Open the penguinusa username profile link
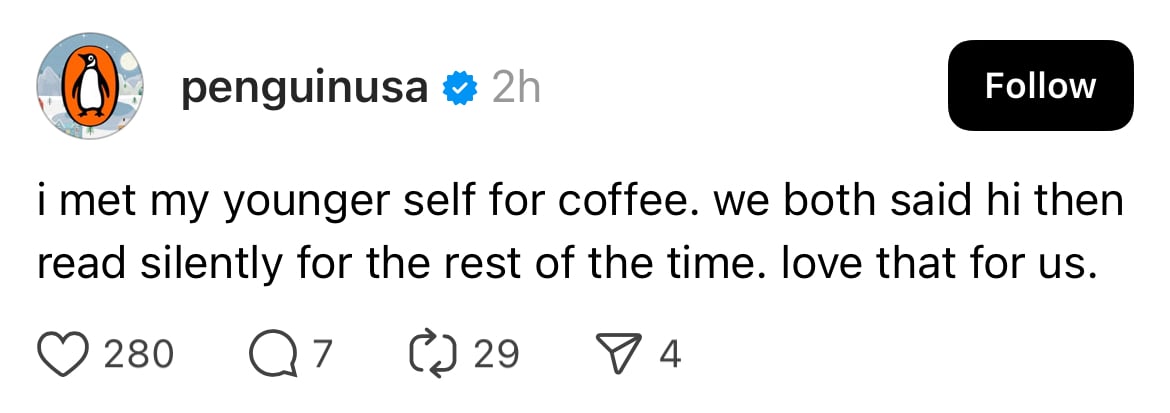The image size is (1170, 413). click(x=304, y=90)
